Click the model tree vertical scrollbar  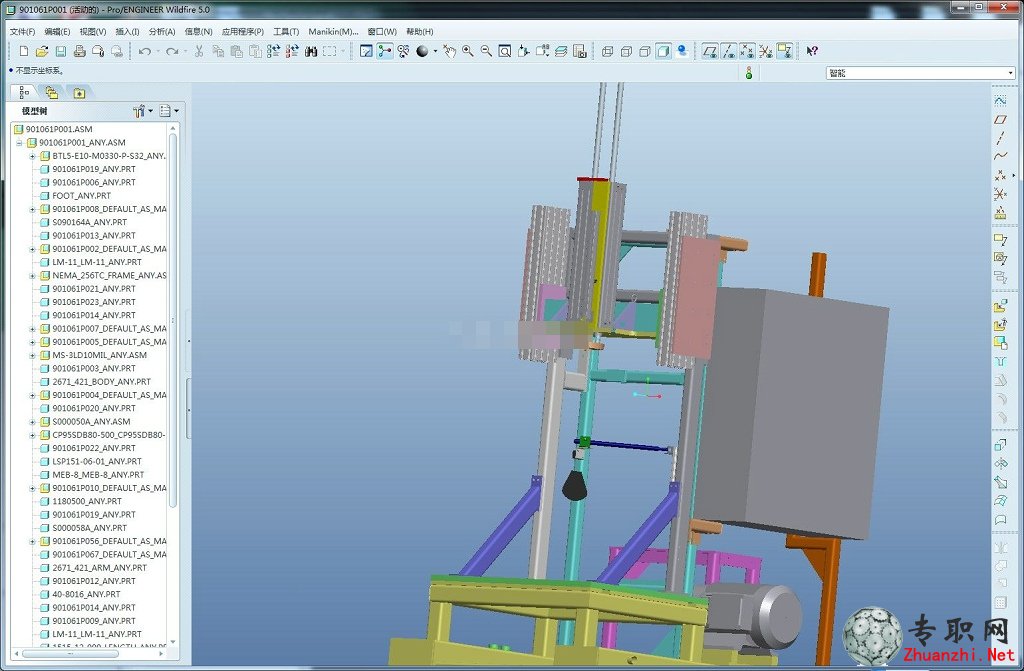(x=173, y=320)
